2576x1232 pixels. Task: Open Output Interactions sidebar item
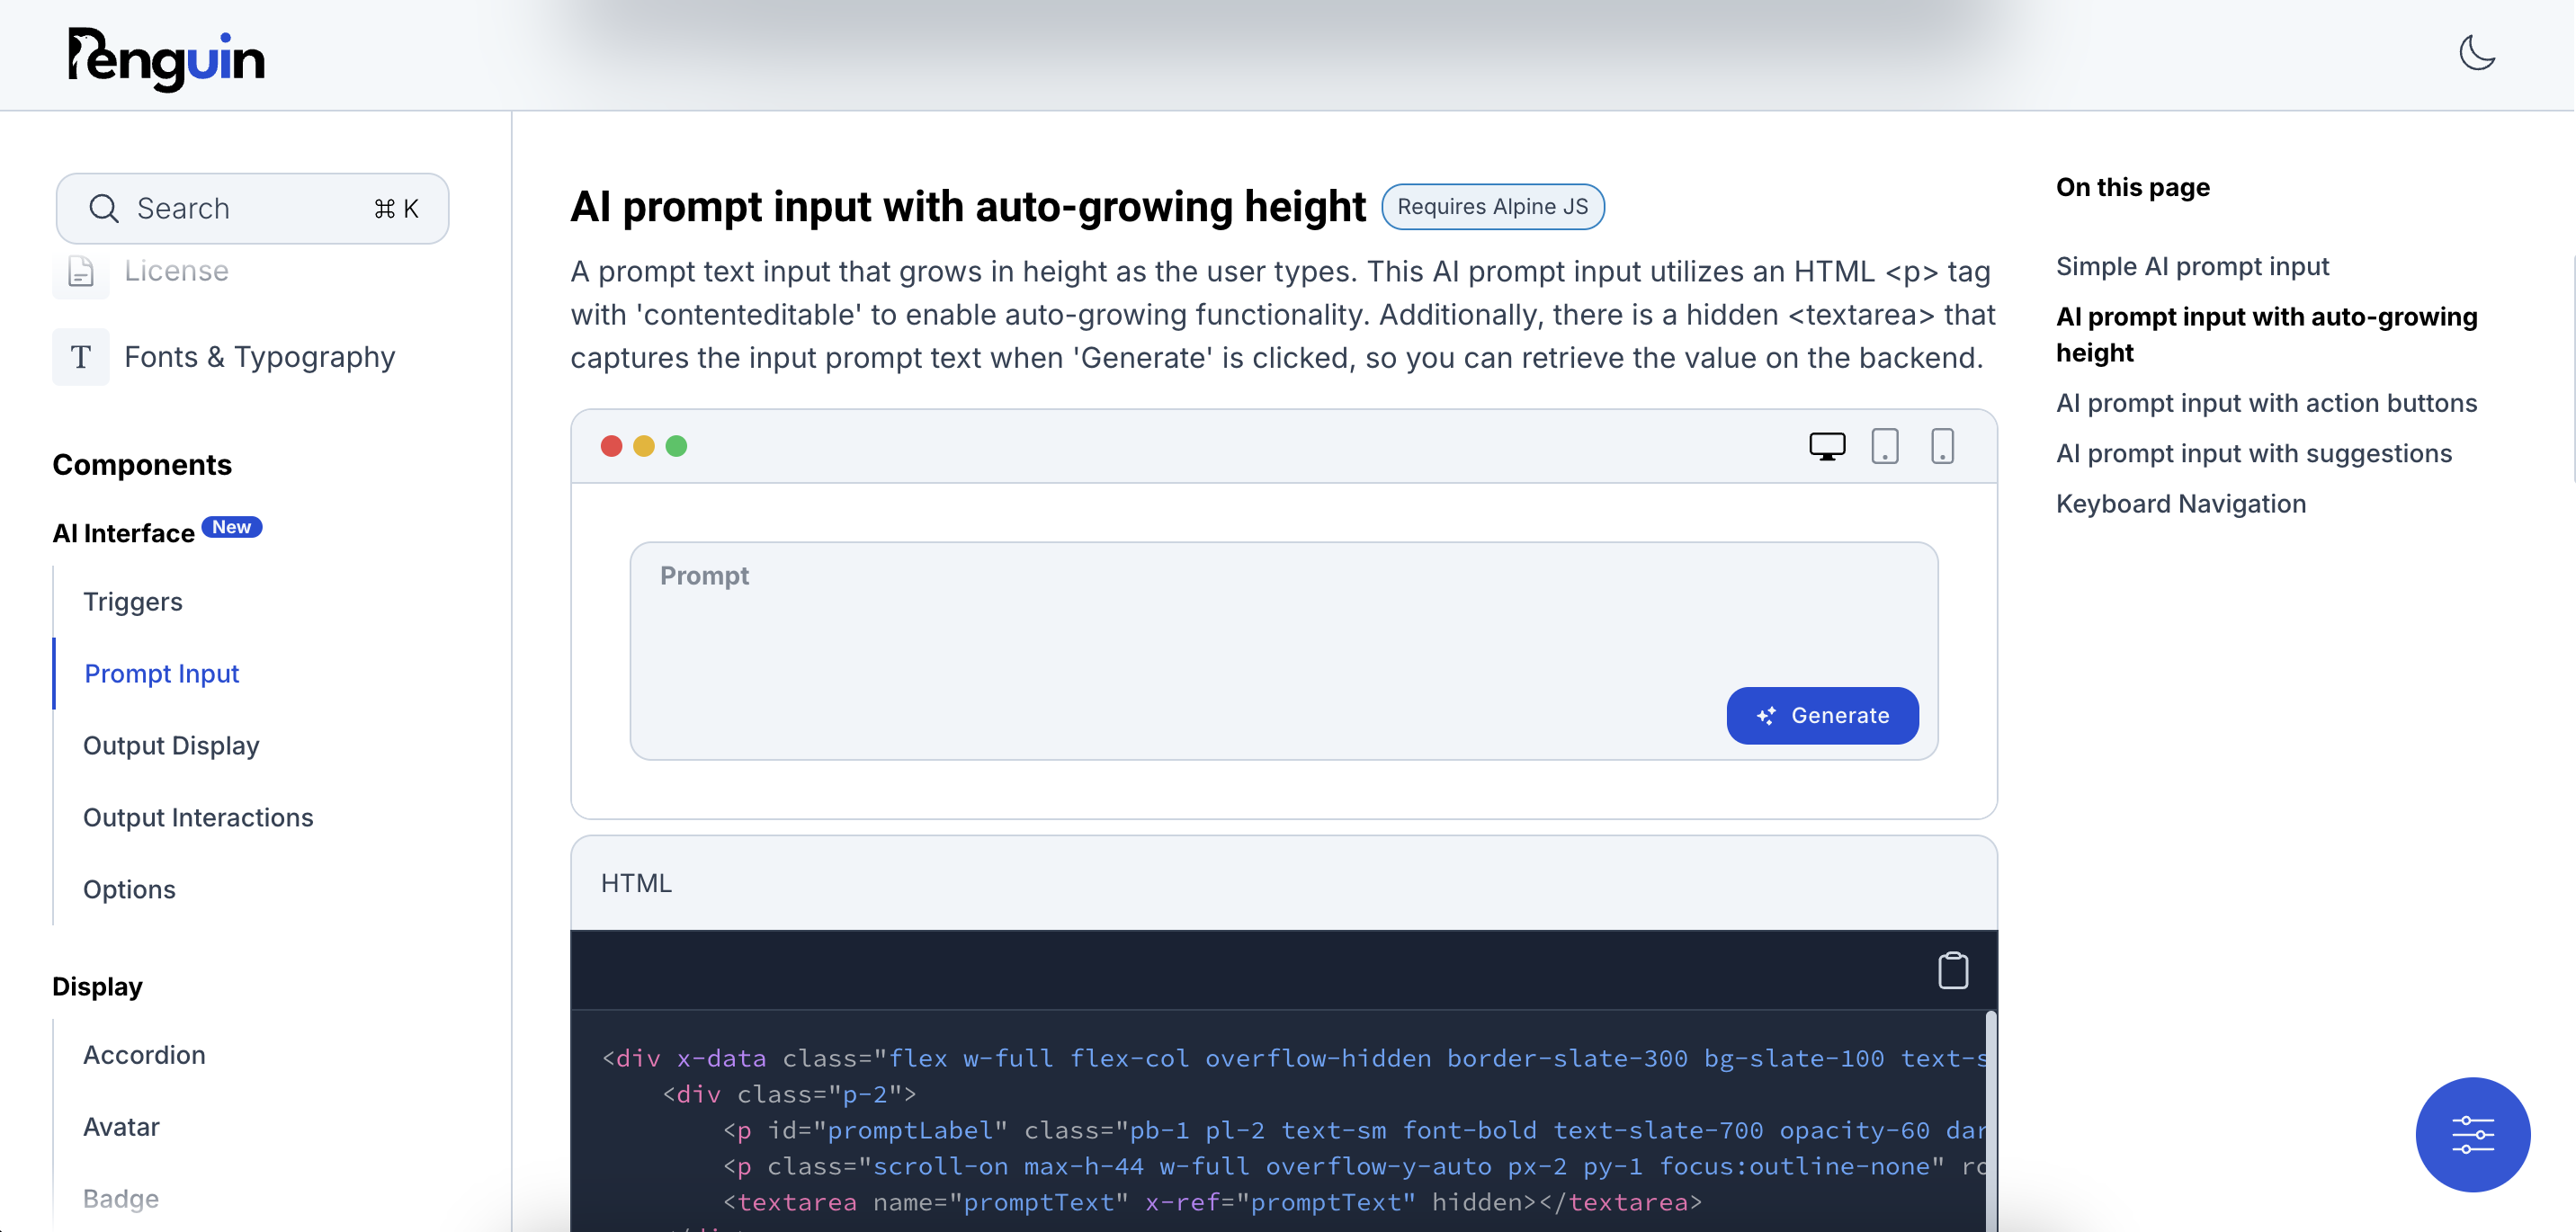(x=198, y=817)
